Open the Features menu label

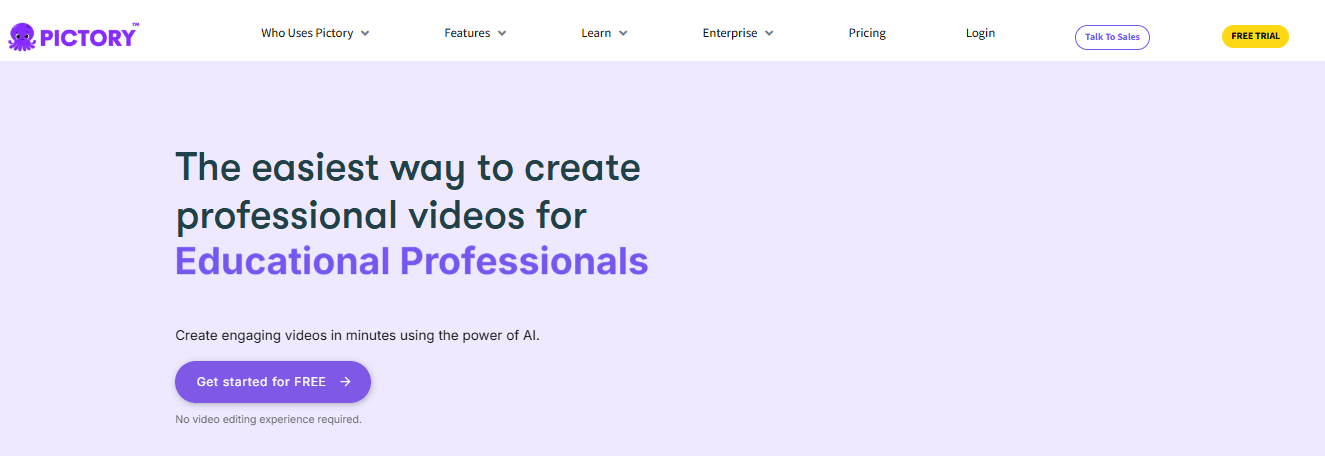point(467,33)
